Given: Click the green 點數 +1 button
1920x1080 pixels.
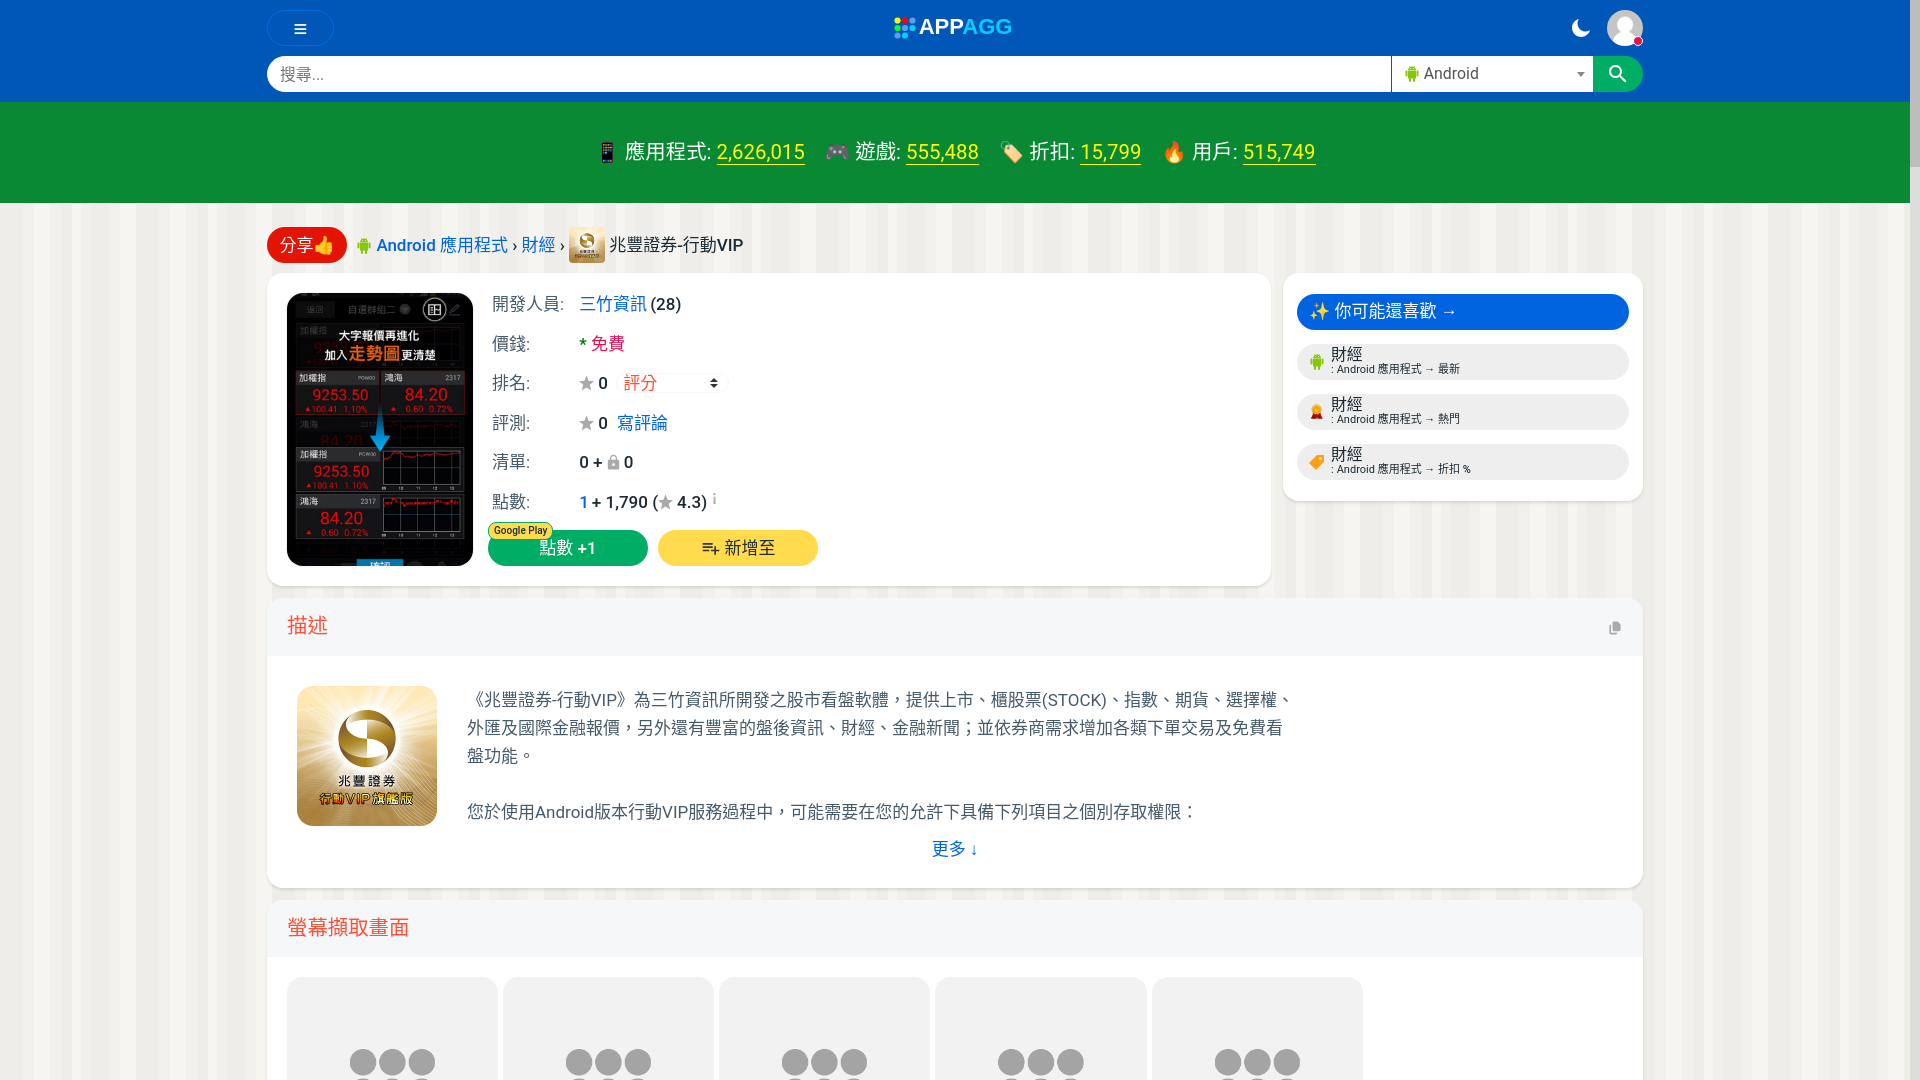Looking at the screenshot, I should tap(568, 548).
